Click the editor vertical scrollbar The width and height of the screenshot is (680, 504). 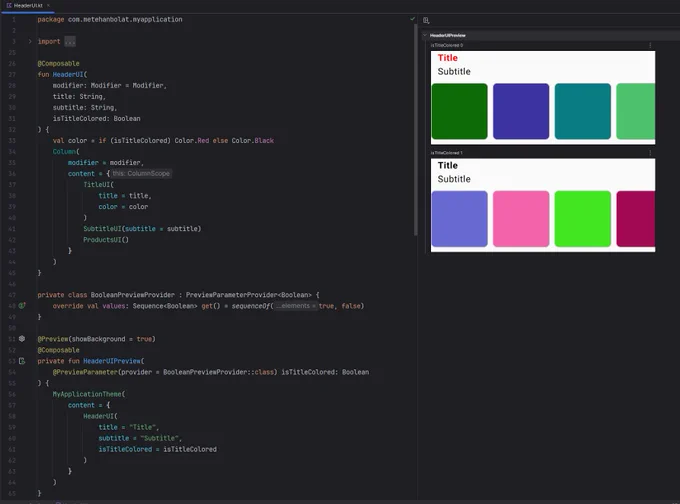(415, 130)
